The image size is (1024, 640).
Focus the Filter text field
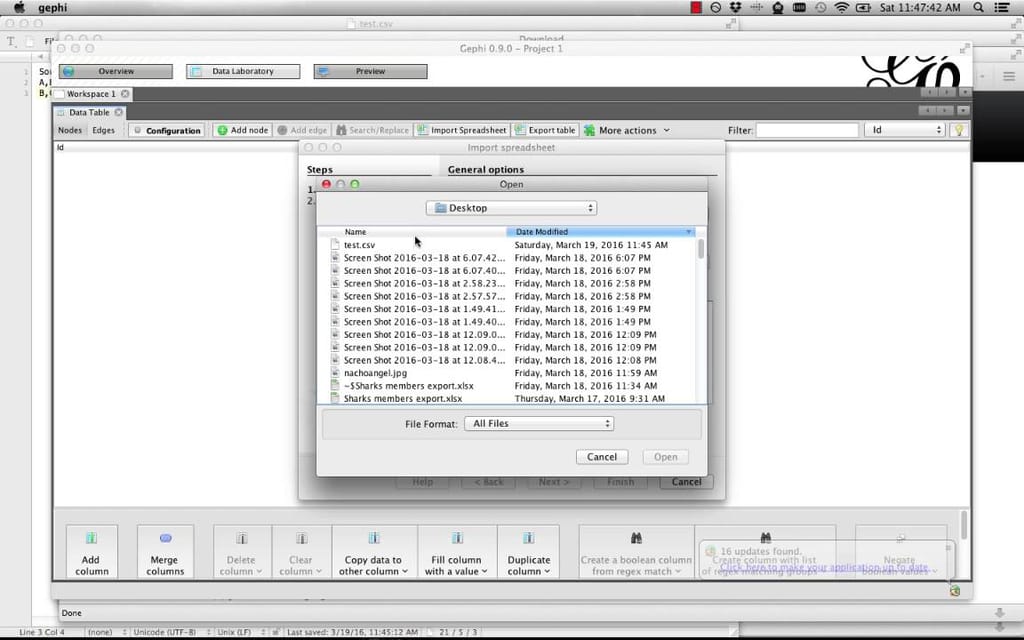tap(807, 130)
